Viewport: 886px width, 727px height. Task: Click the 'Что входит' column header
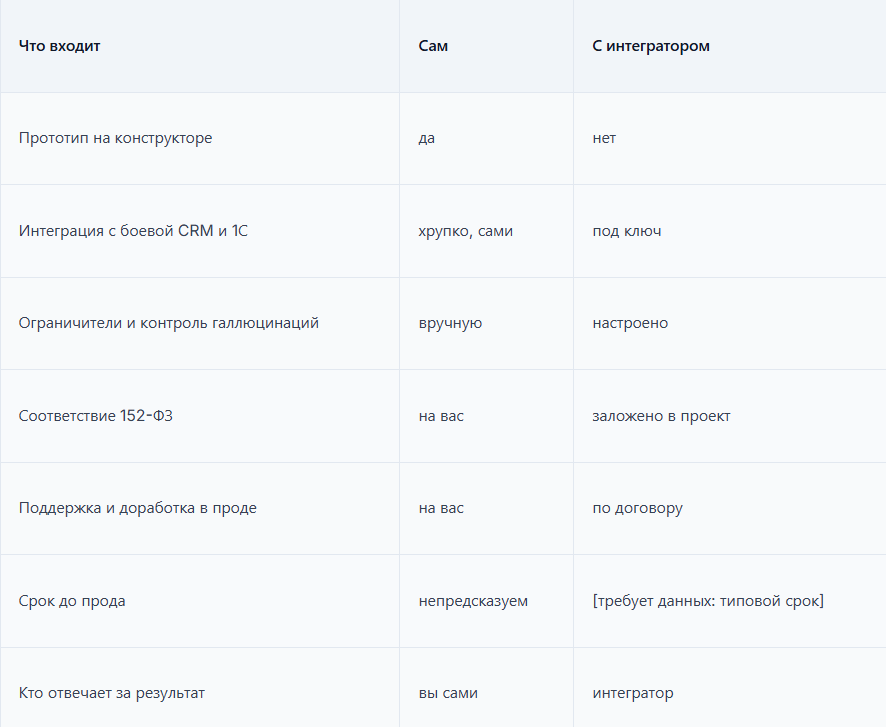pyautogui.click(x=59, y=46)
